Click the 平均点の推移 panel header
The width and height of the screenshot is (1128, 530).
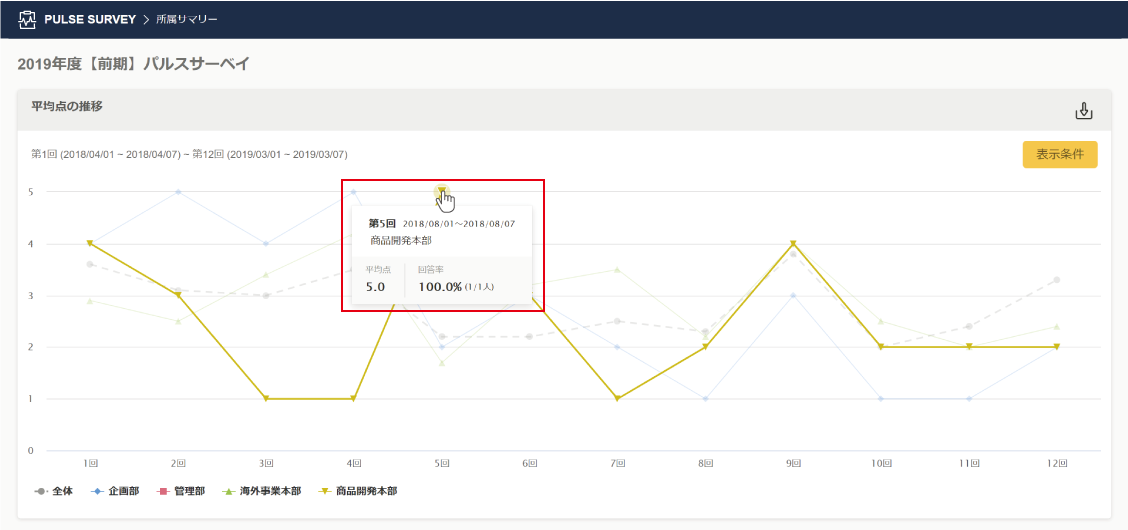point(67,106)
